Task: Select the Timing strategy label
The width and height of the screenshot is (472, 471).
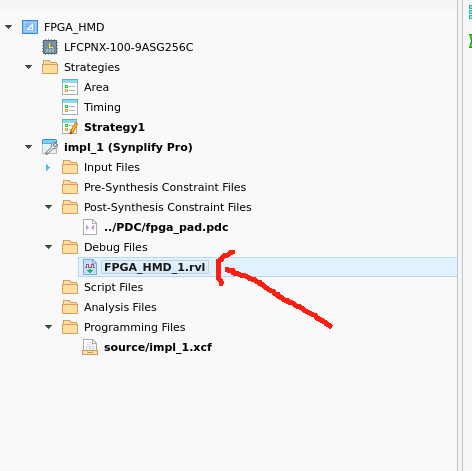Action: point(102,107)
